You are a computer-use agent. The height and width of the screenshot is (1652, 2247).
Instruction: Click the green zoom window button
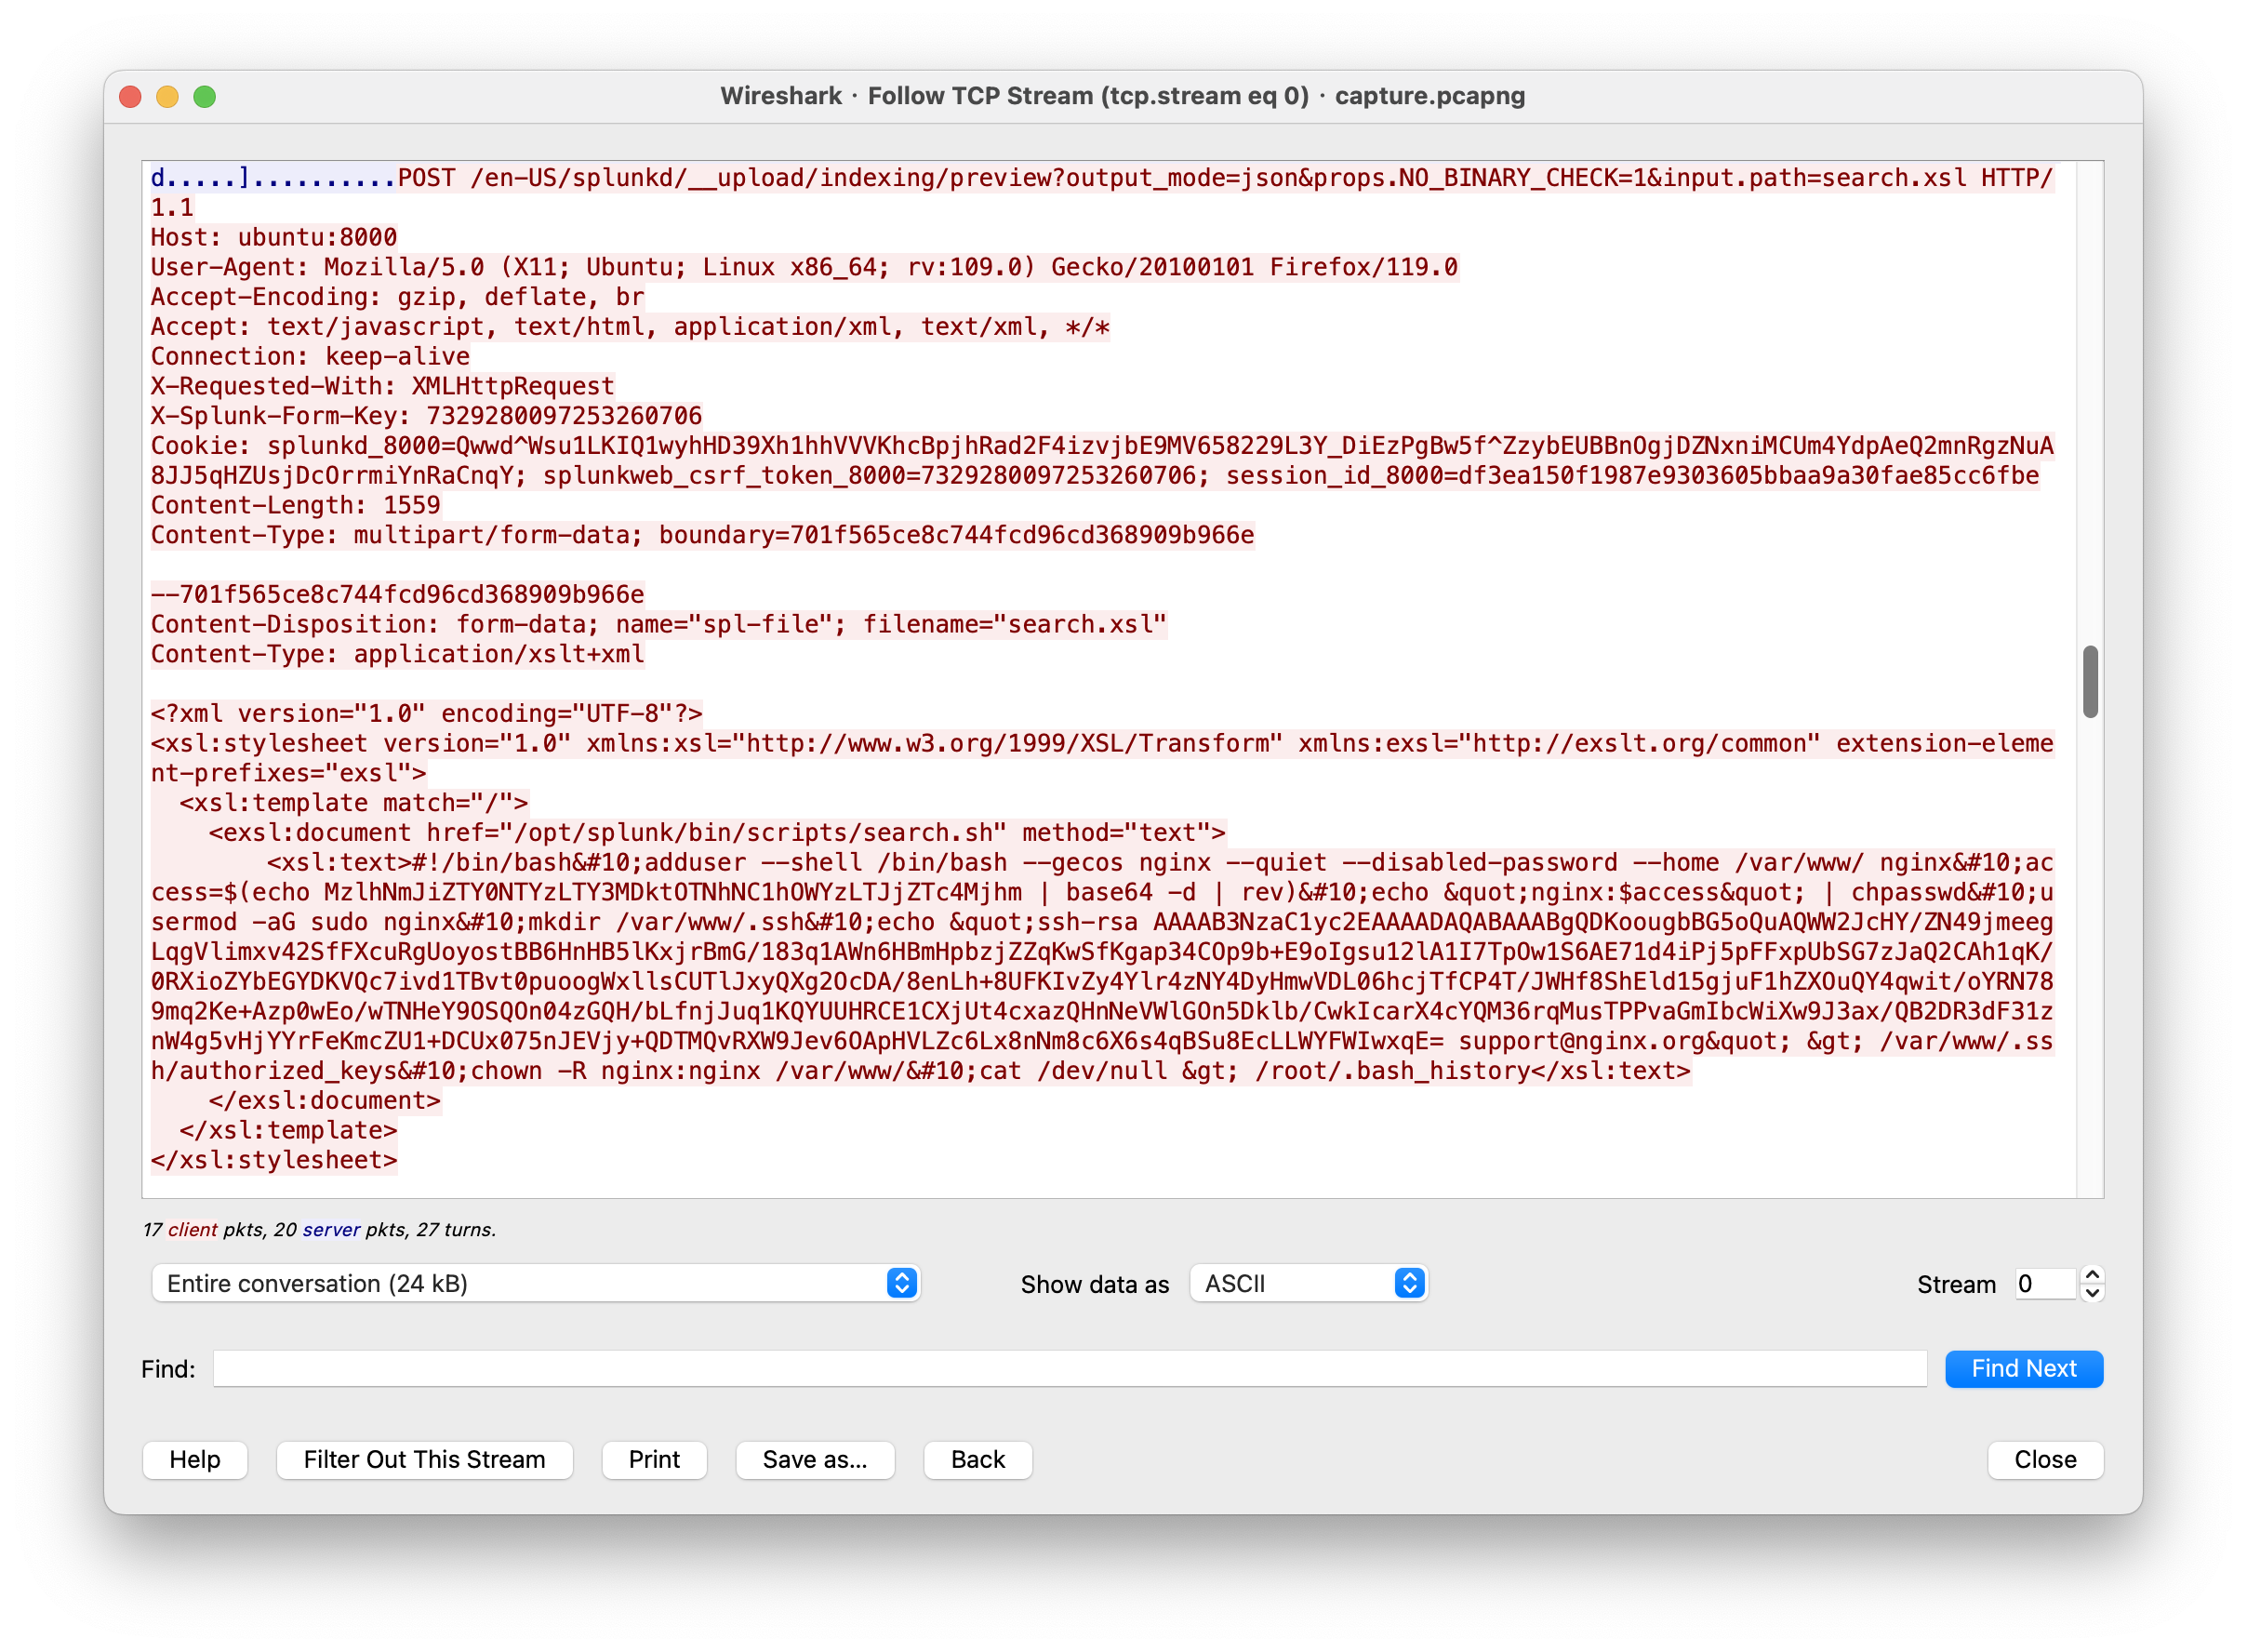tap(205, 96)
